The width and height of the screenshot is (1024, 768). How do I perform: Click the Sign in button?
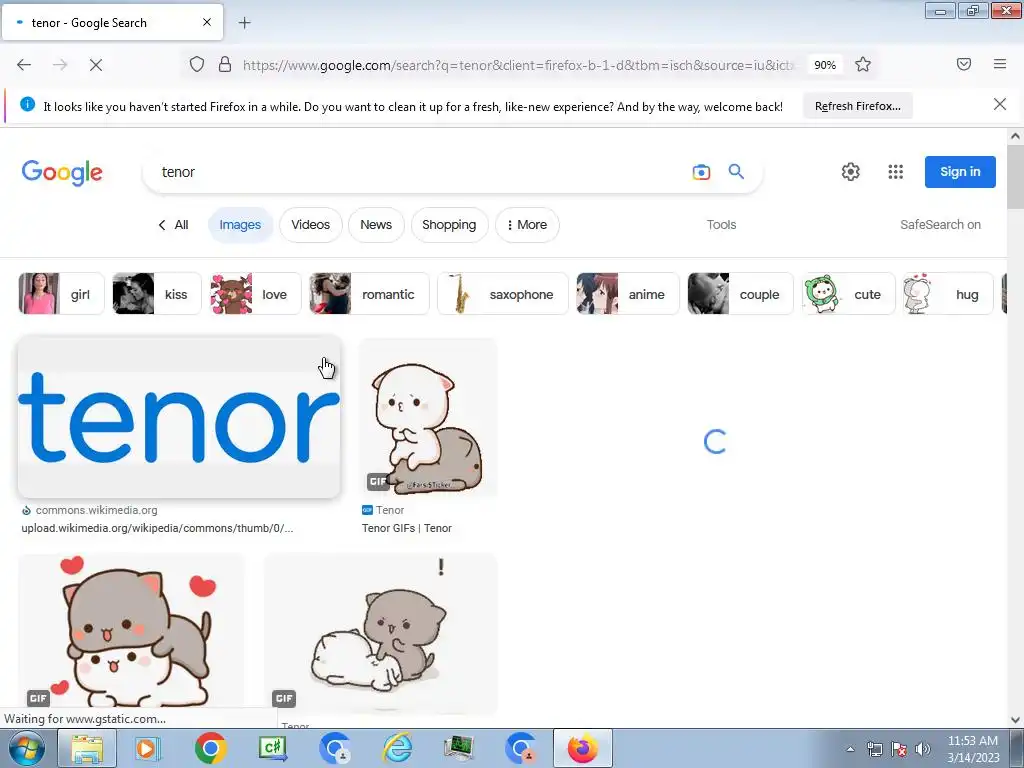(960, 172)
